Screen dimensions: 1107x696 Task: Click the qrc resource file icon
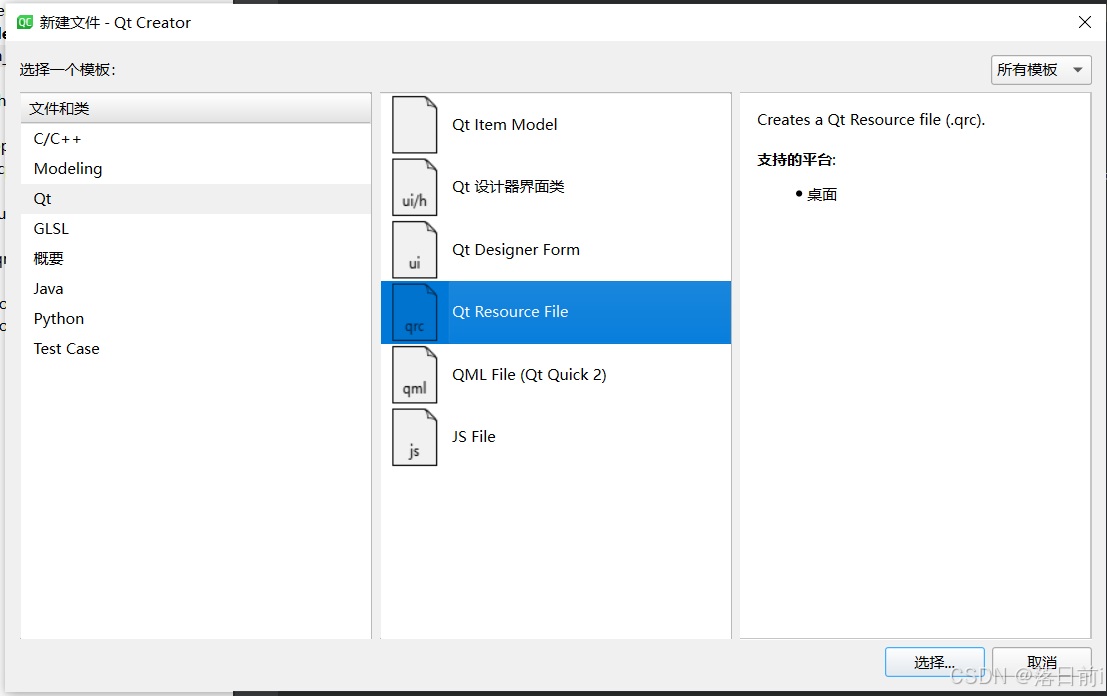414,312
